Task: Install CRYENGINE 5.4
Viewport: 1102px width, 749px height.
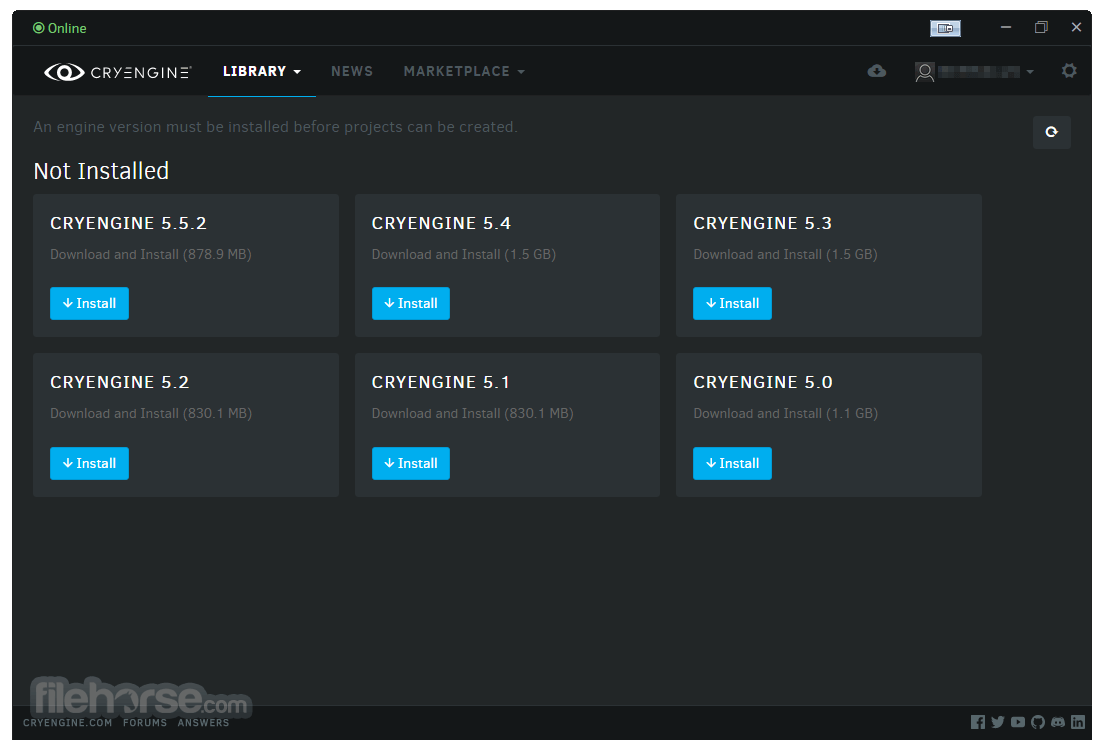Action: (410, 304)
